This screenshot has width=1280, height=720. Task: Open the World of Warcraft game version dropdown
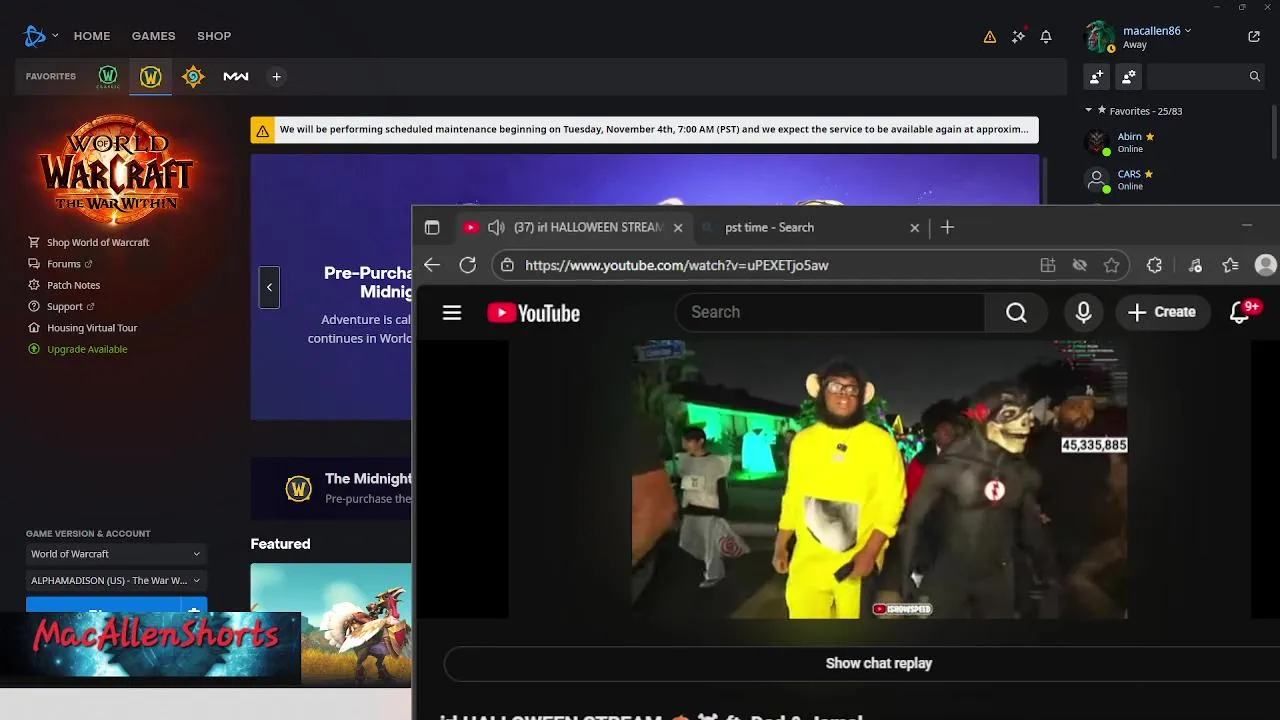pos(116,554)
